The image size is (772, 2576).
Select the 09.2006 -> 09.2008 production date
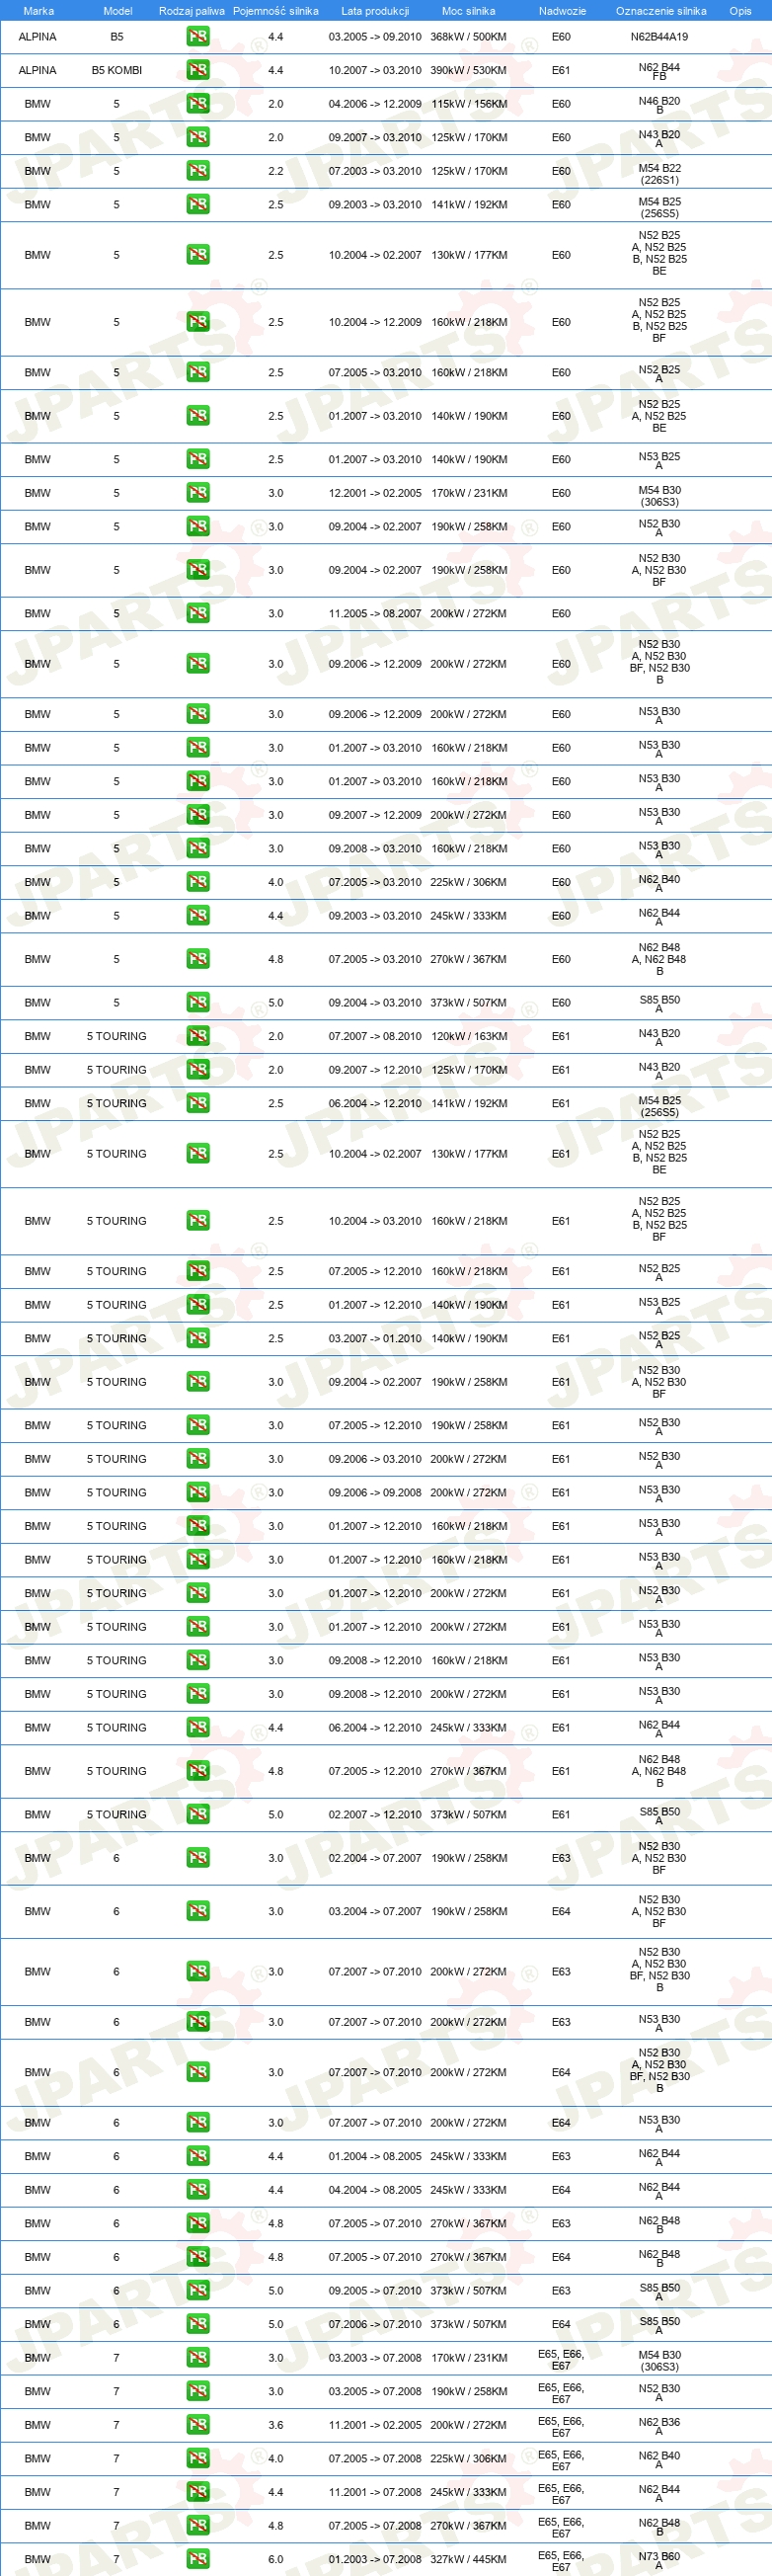[x=375, y=1492]
